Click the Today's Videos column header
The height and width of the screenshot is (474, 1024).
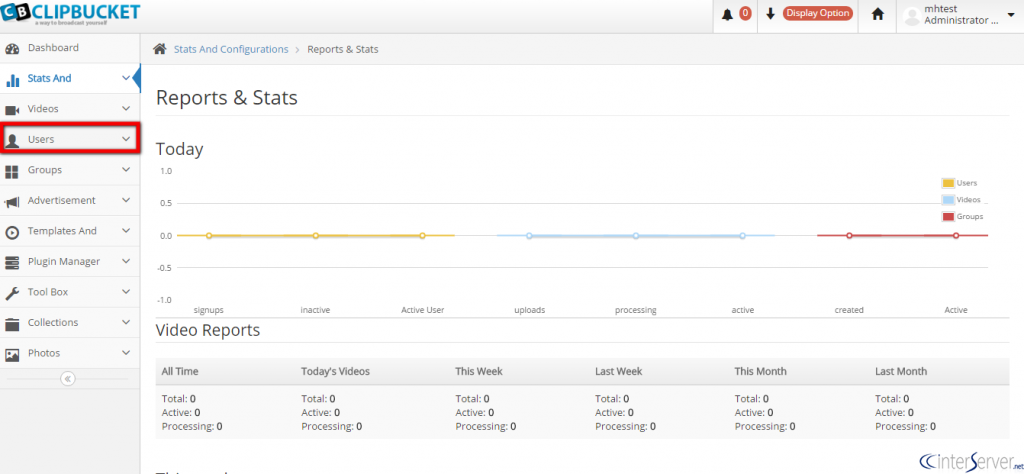click(x=336, y=371)
